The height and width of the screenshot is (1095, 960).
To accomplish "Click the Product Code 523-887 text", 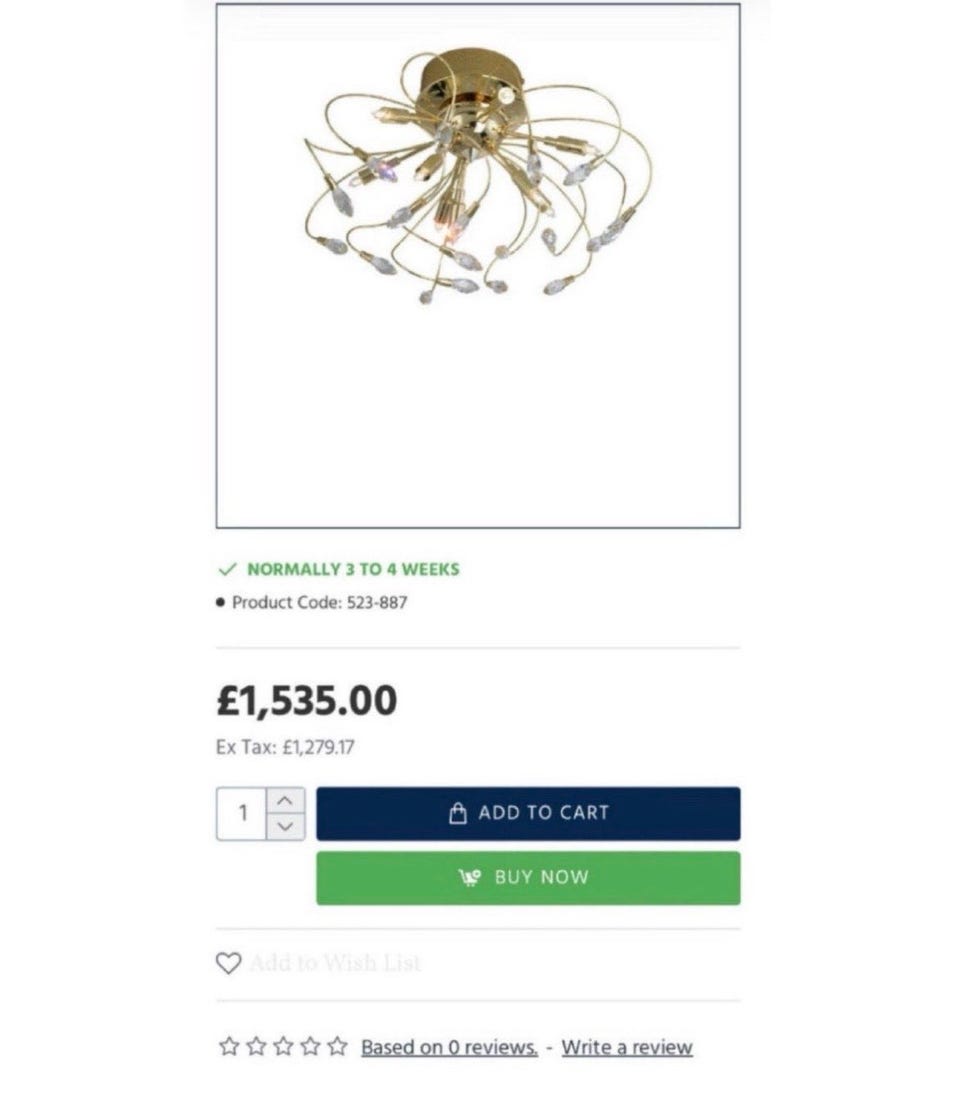I will tap(319, 603).
